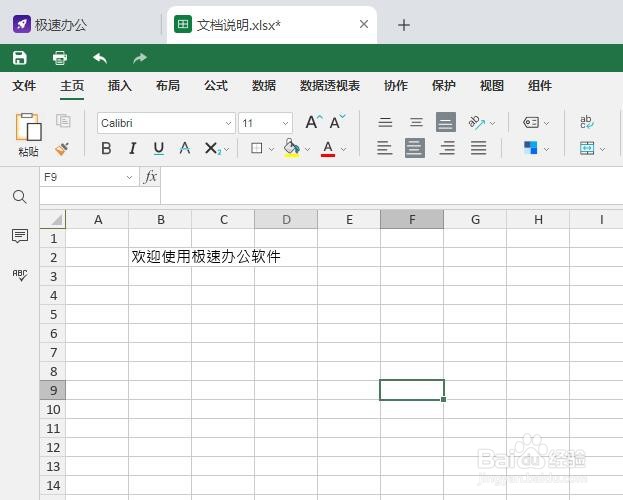Open fill color dropdown arrow
The height and width of the screenshot is (500, 623).
point(307,149)
